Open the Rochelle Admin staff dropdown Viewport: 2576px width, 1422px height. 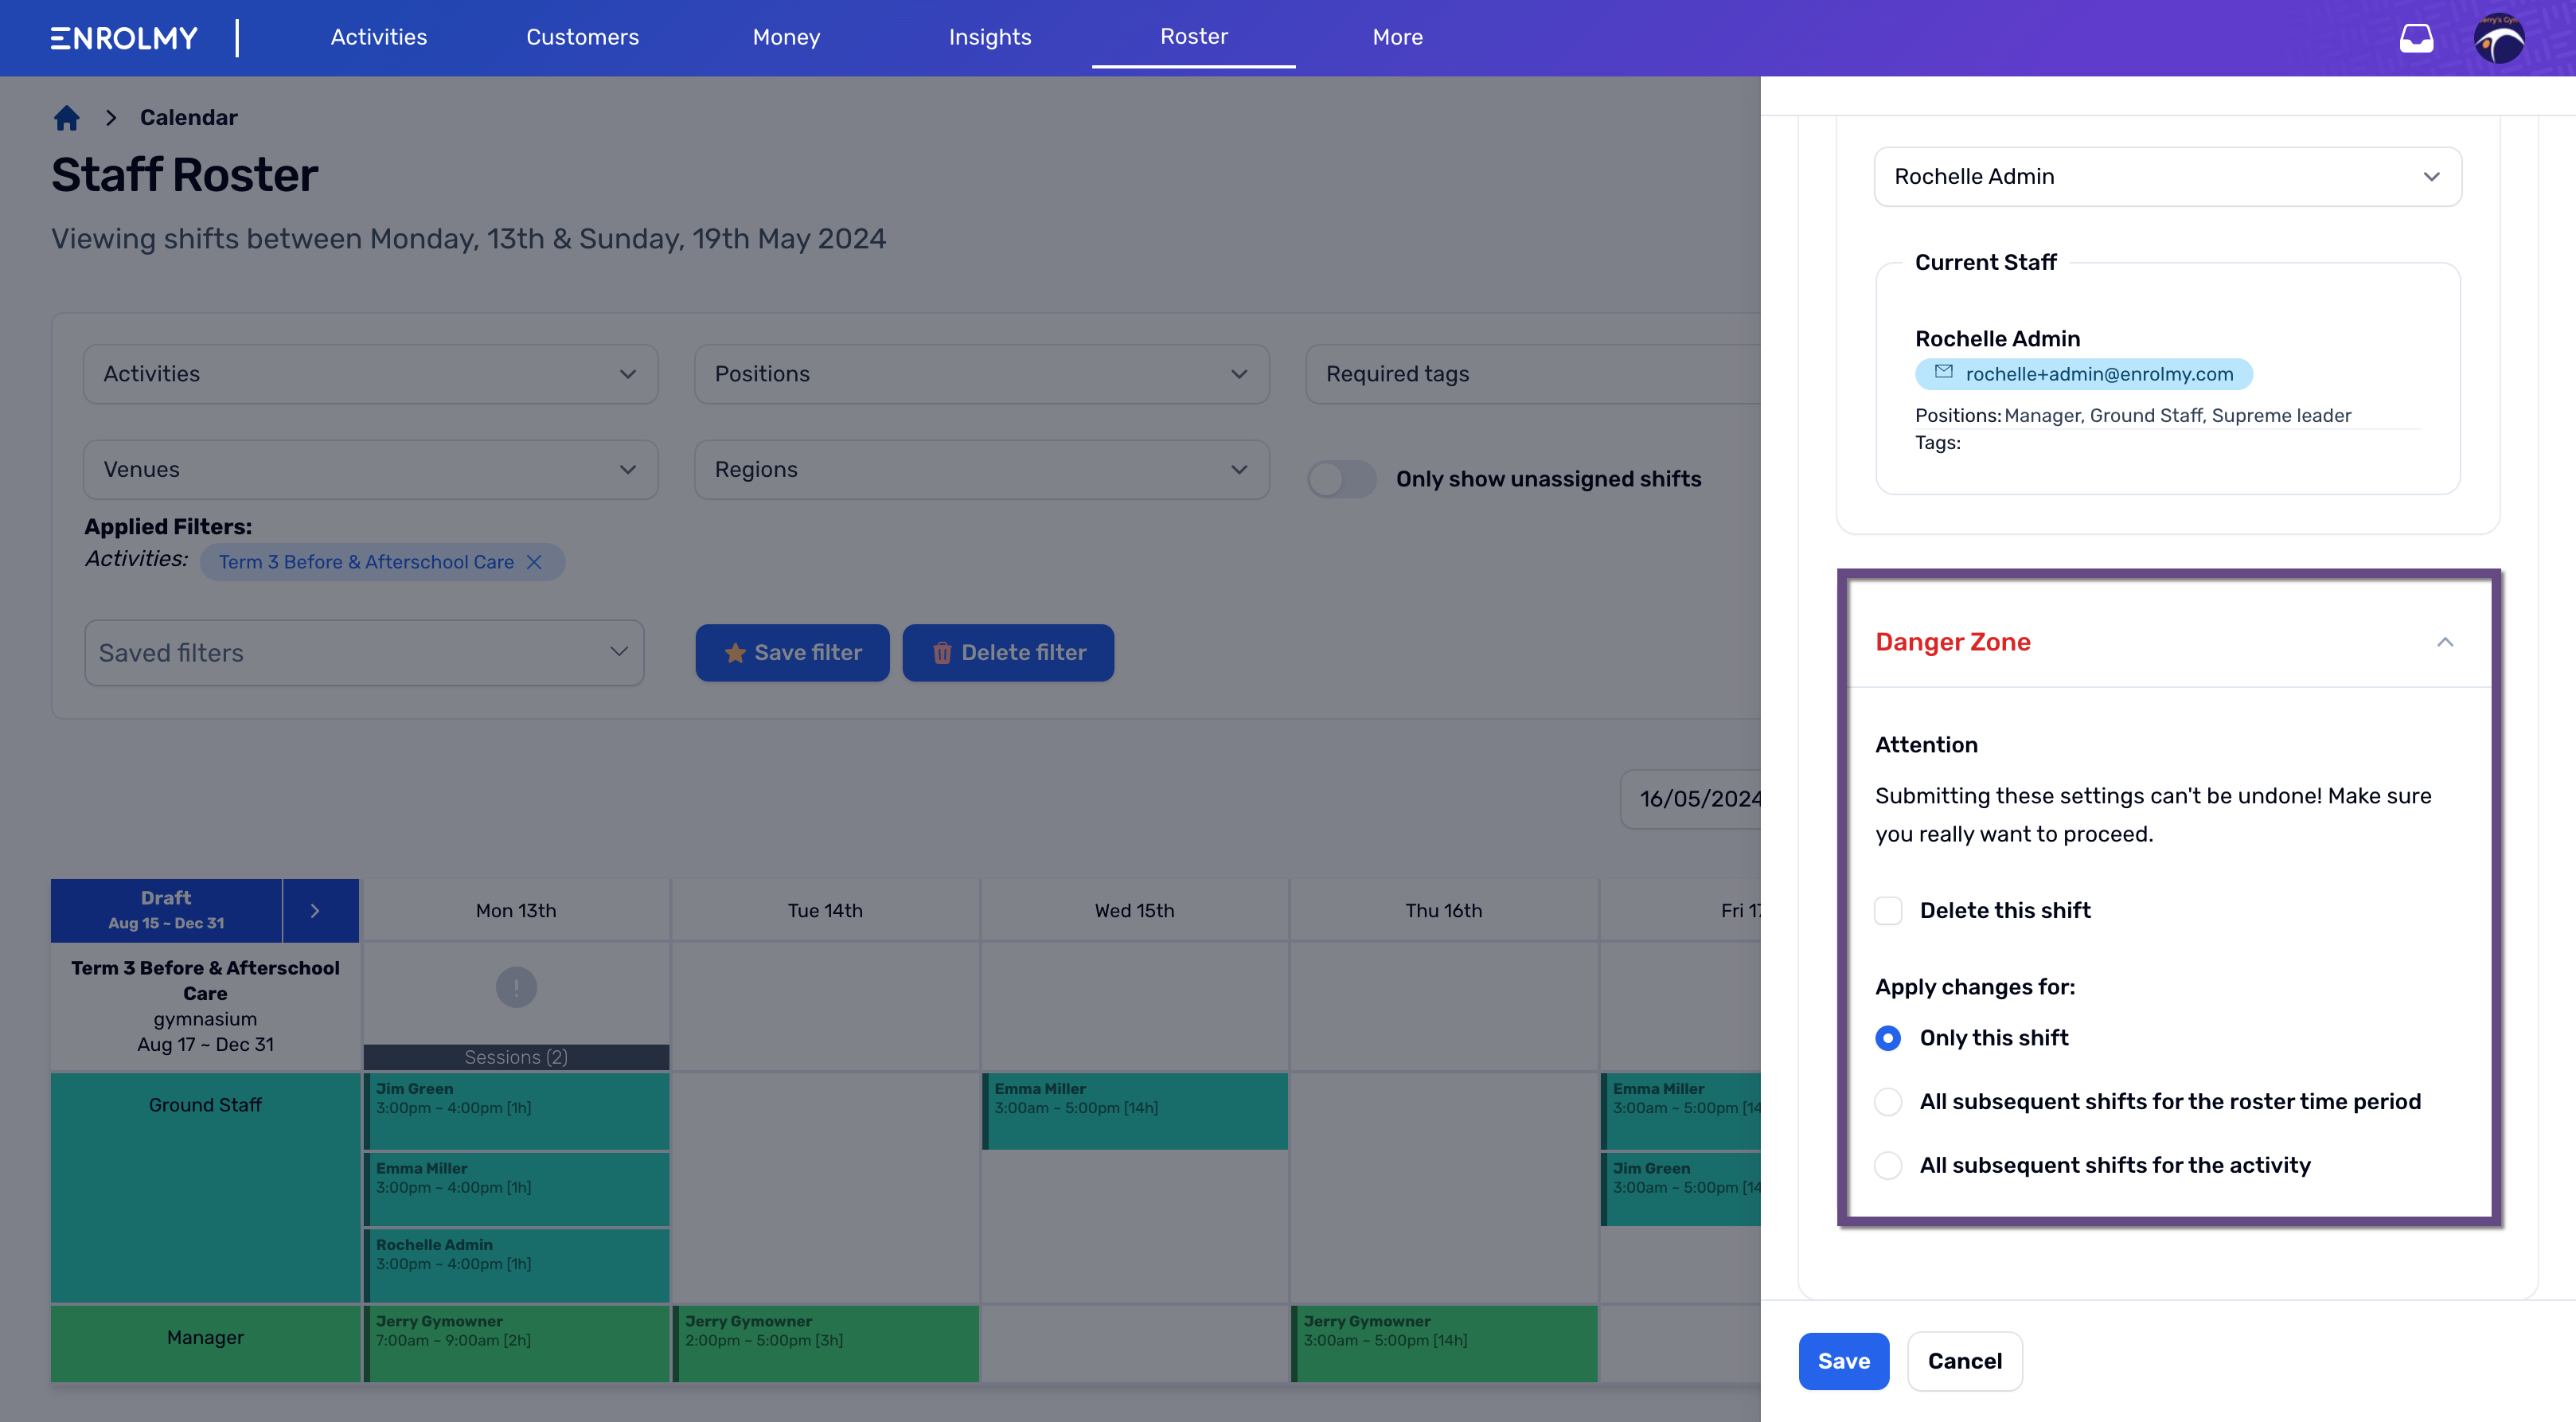click(x=2167, y=177)
